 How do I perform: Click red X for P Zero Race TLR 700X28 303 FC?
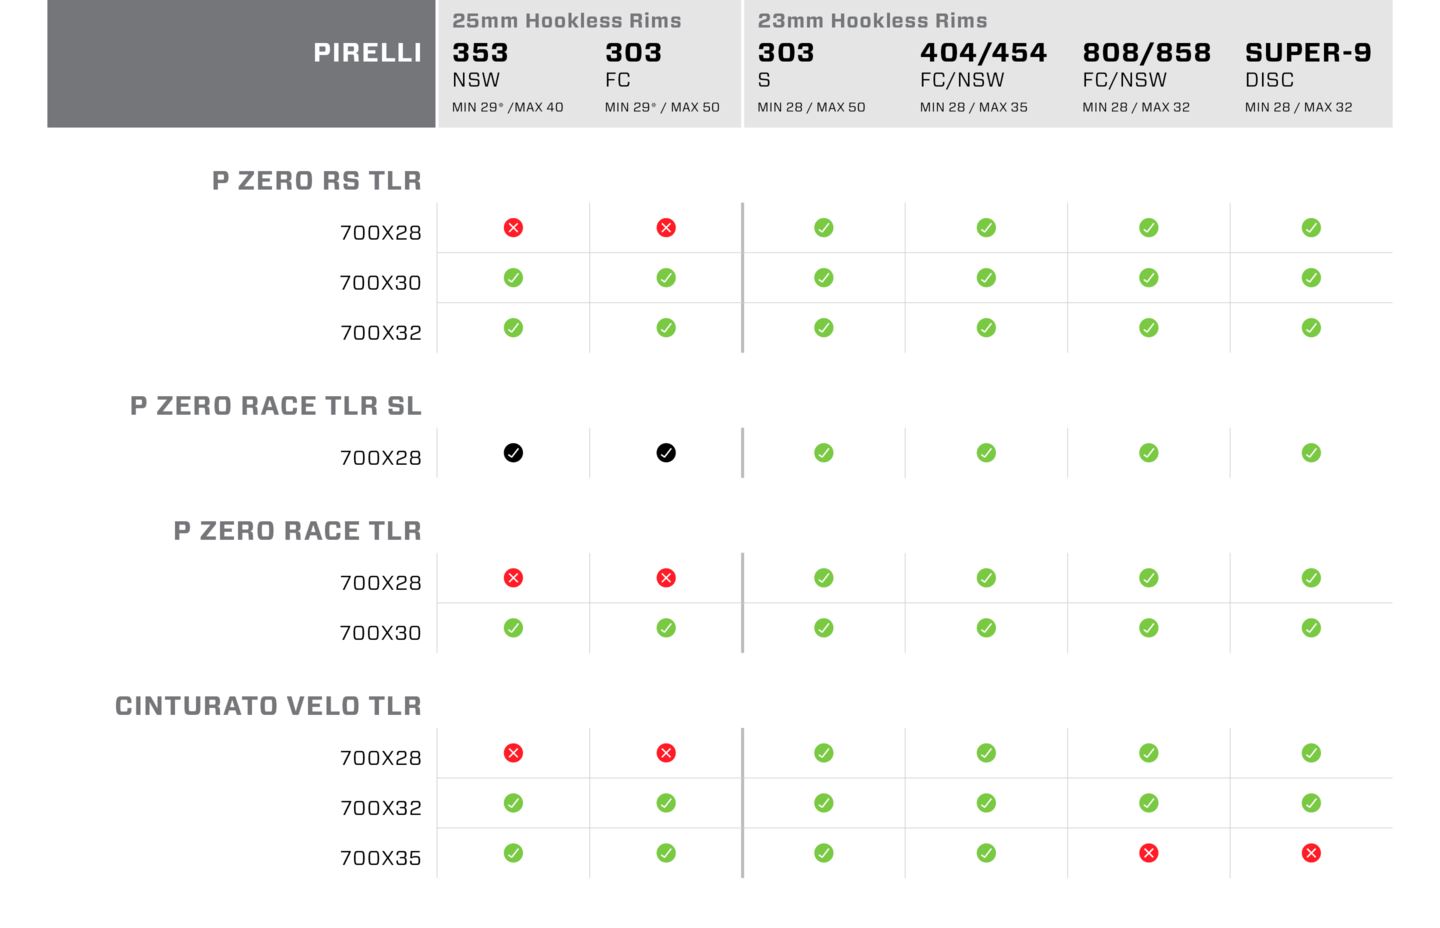[x=666, y=578]
